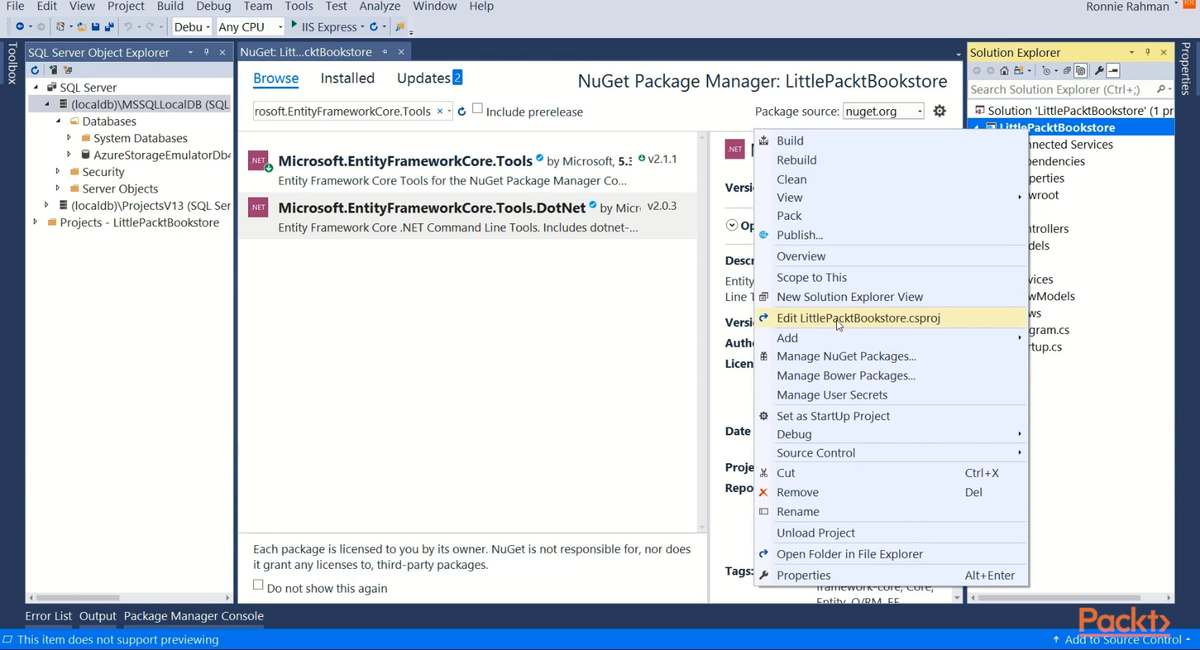Open the IIS Express target dropdown arrow
The height and width of the screenshot is (650, 1200).
click(x=362, y=27)
